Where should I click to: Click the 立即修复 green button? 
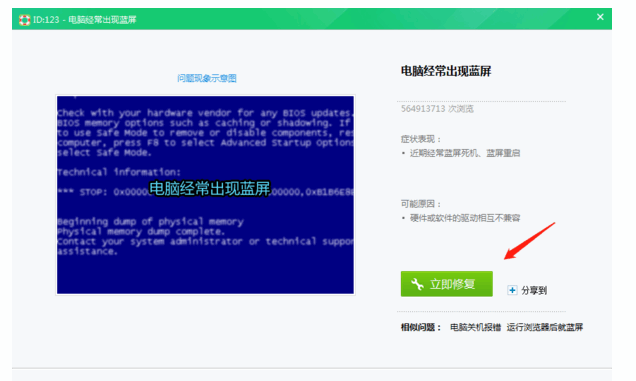point(447,284)
